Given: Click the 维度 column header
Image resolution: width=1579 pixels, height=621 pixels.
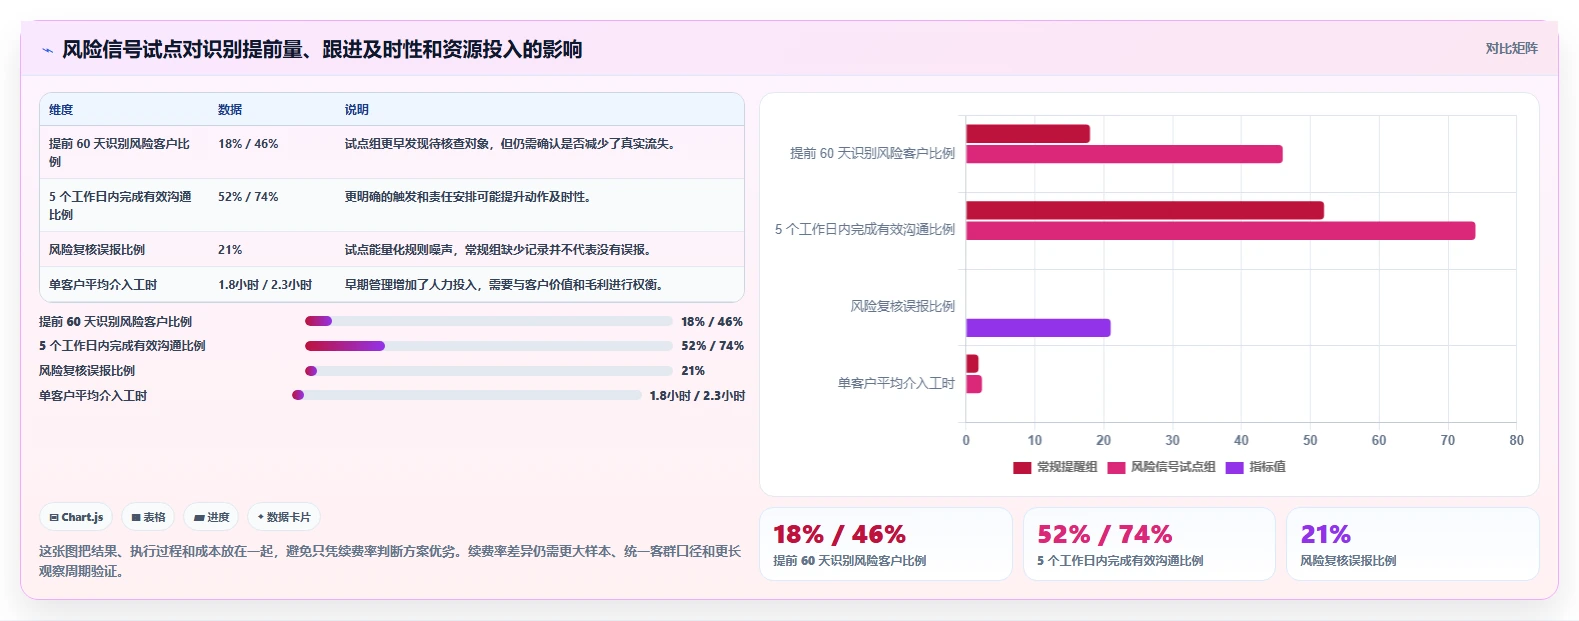Looking at the screenshot, I should 61,110.
